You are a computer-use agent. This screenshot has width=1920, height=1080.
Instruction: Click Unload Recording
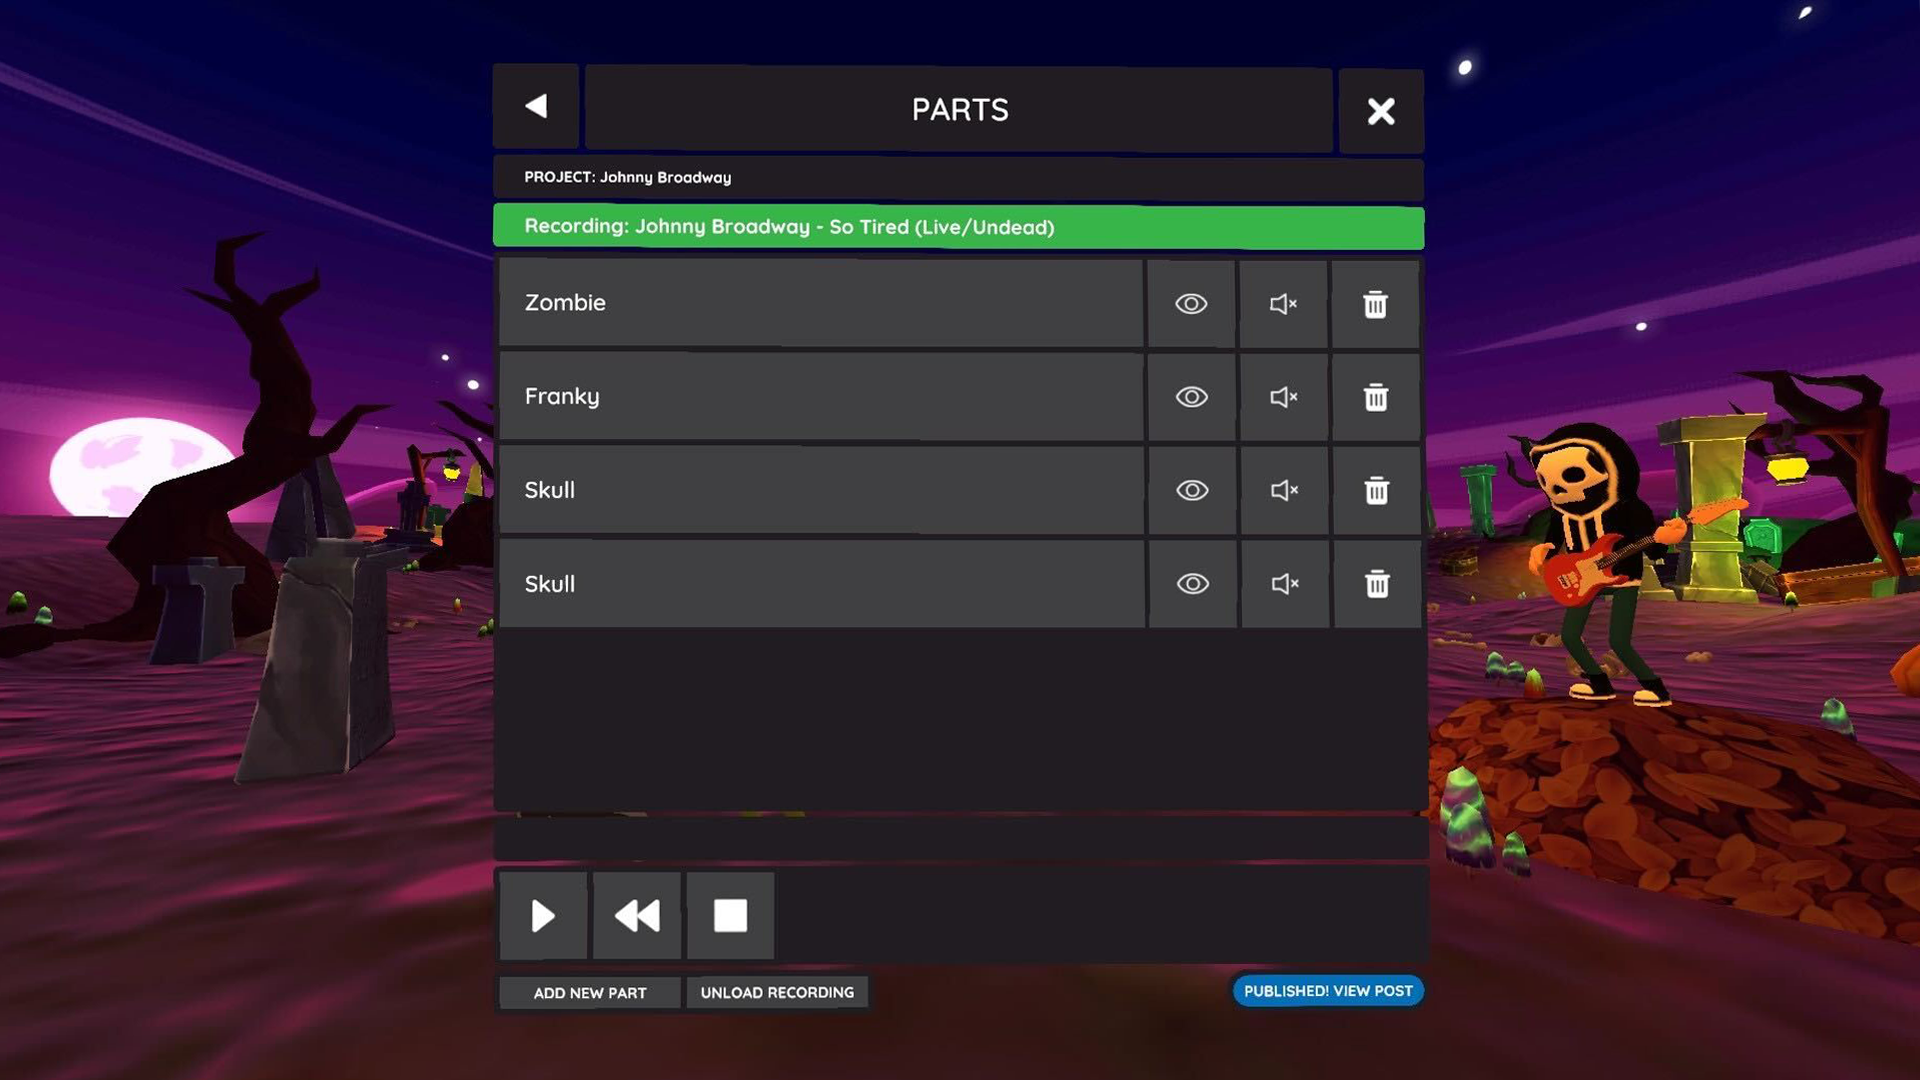point(777,993)
